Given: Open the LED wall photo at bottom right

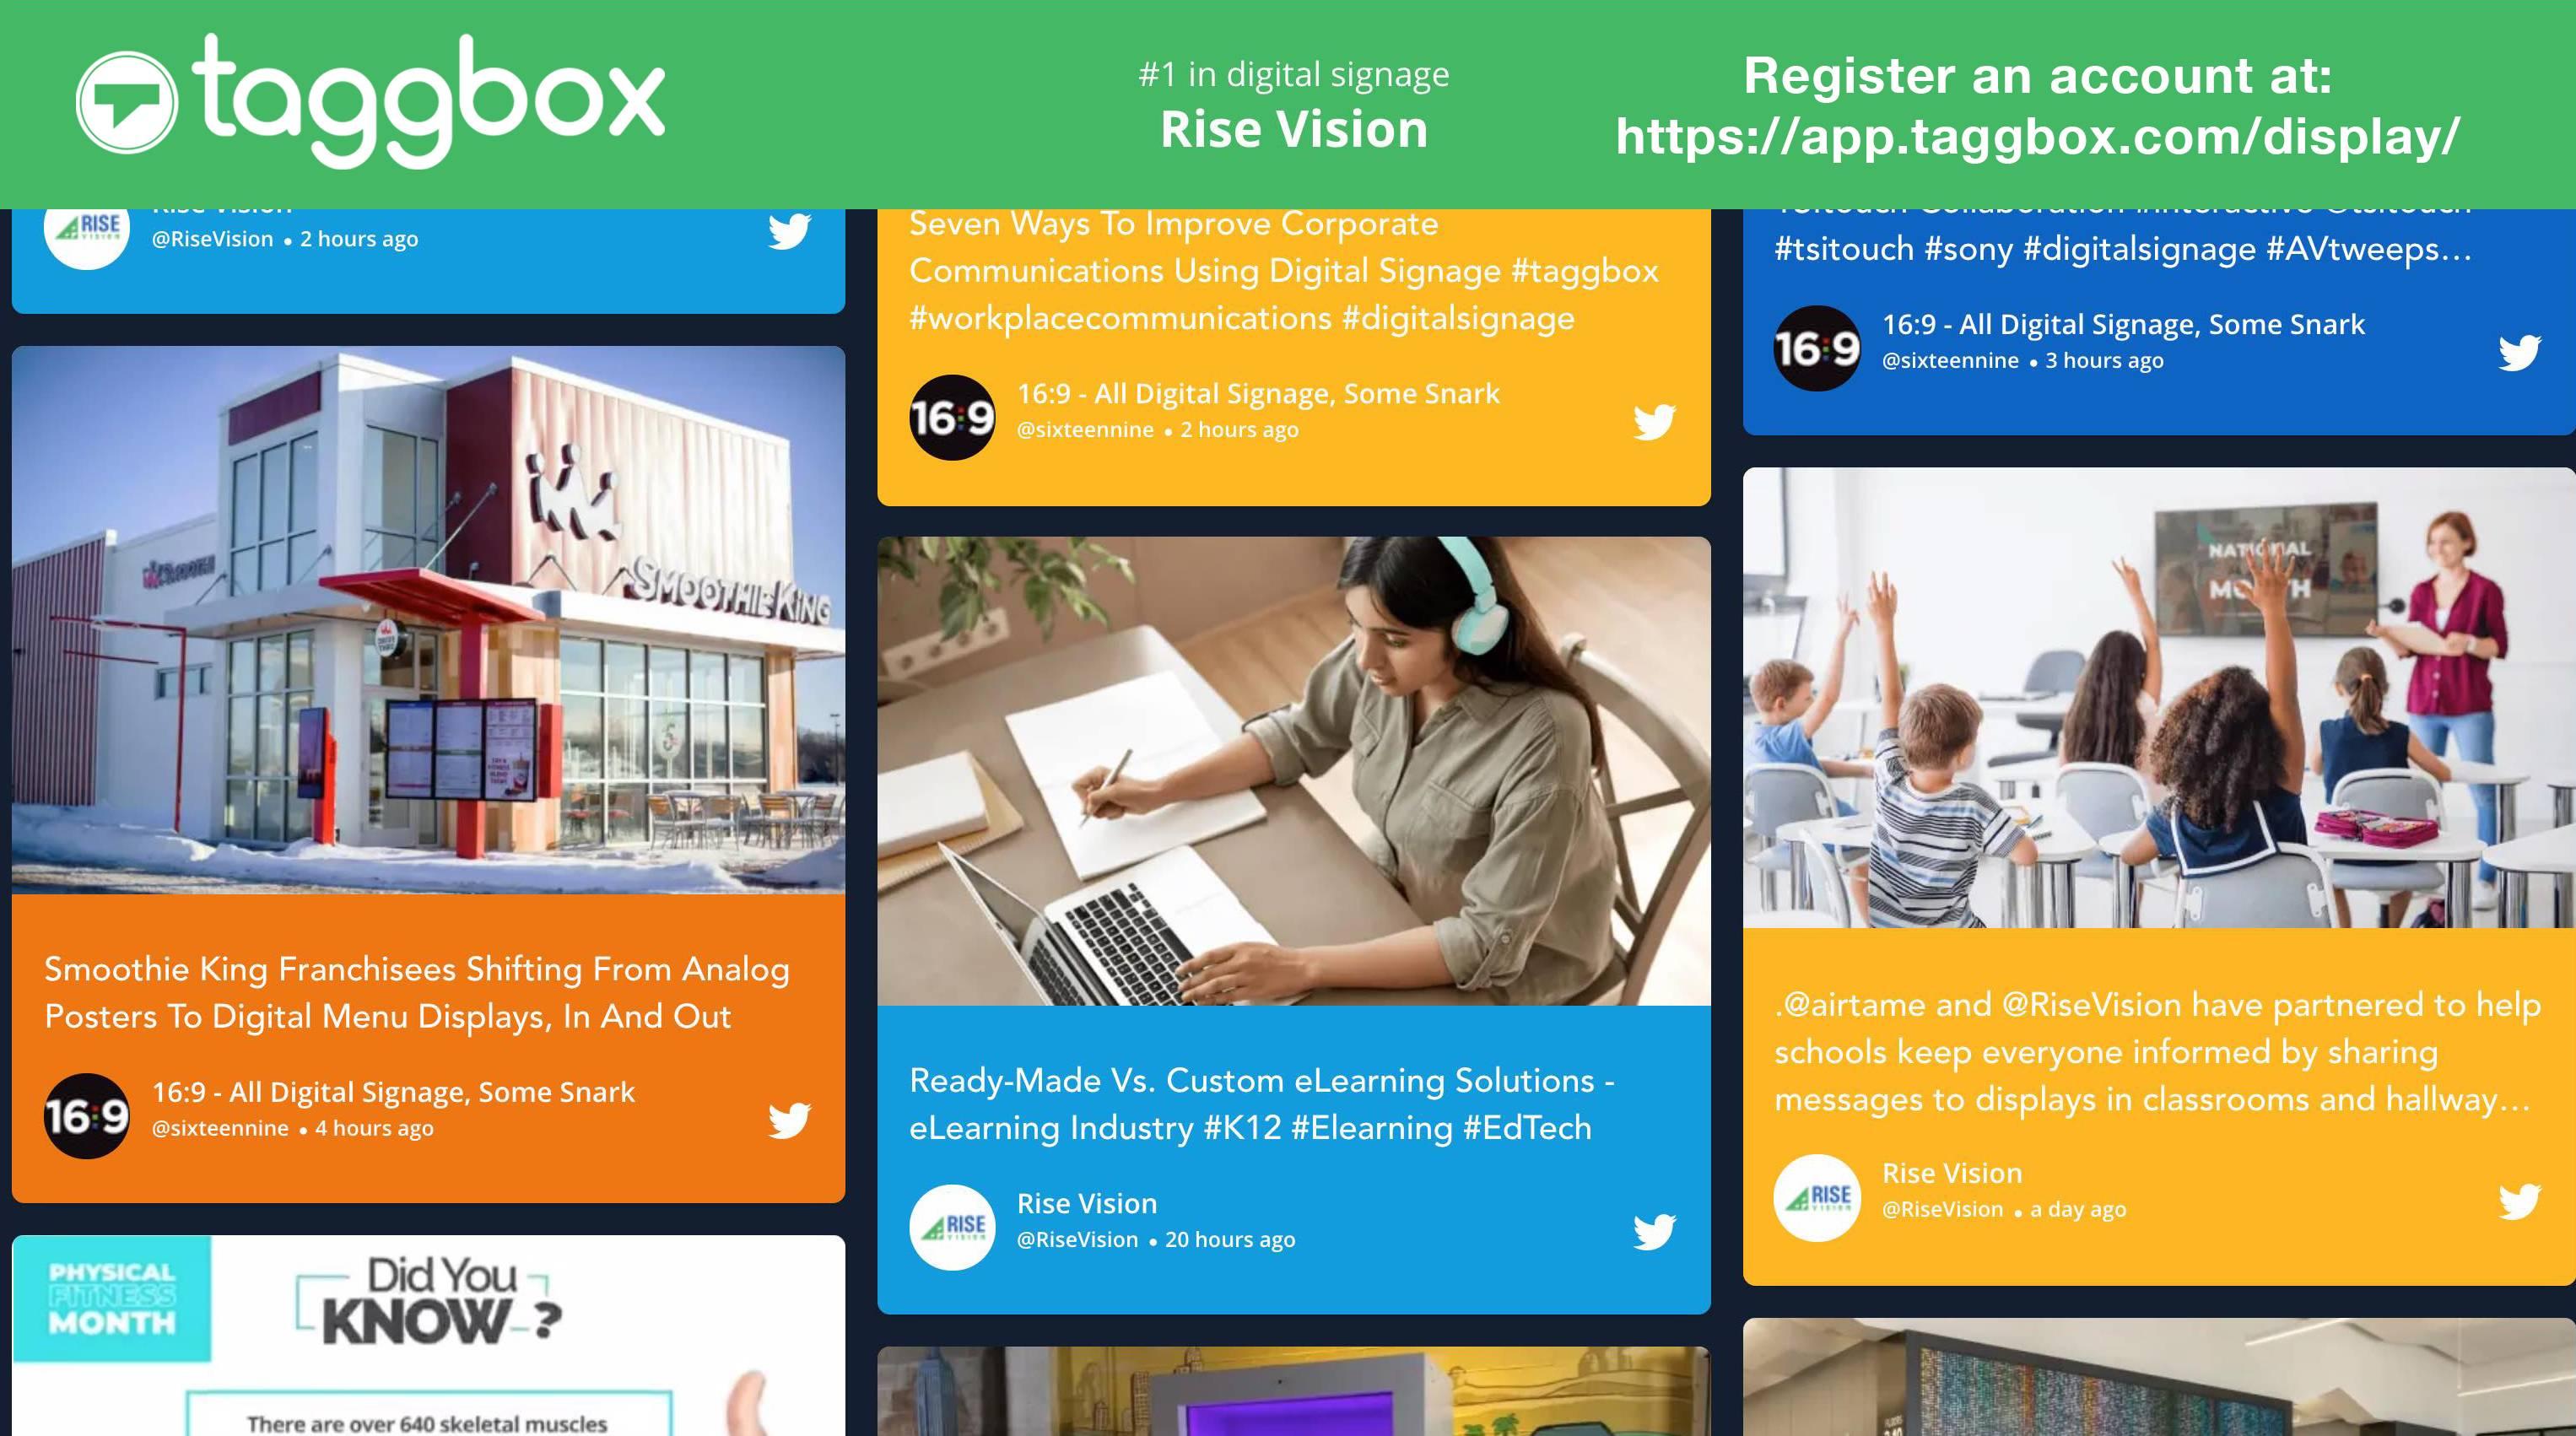Looking at the screenshot, I should coord(2159,1377).
